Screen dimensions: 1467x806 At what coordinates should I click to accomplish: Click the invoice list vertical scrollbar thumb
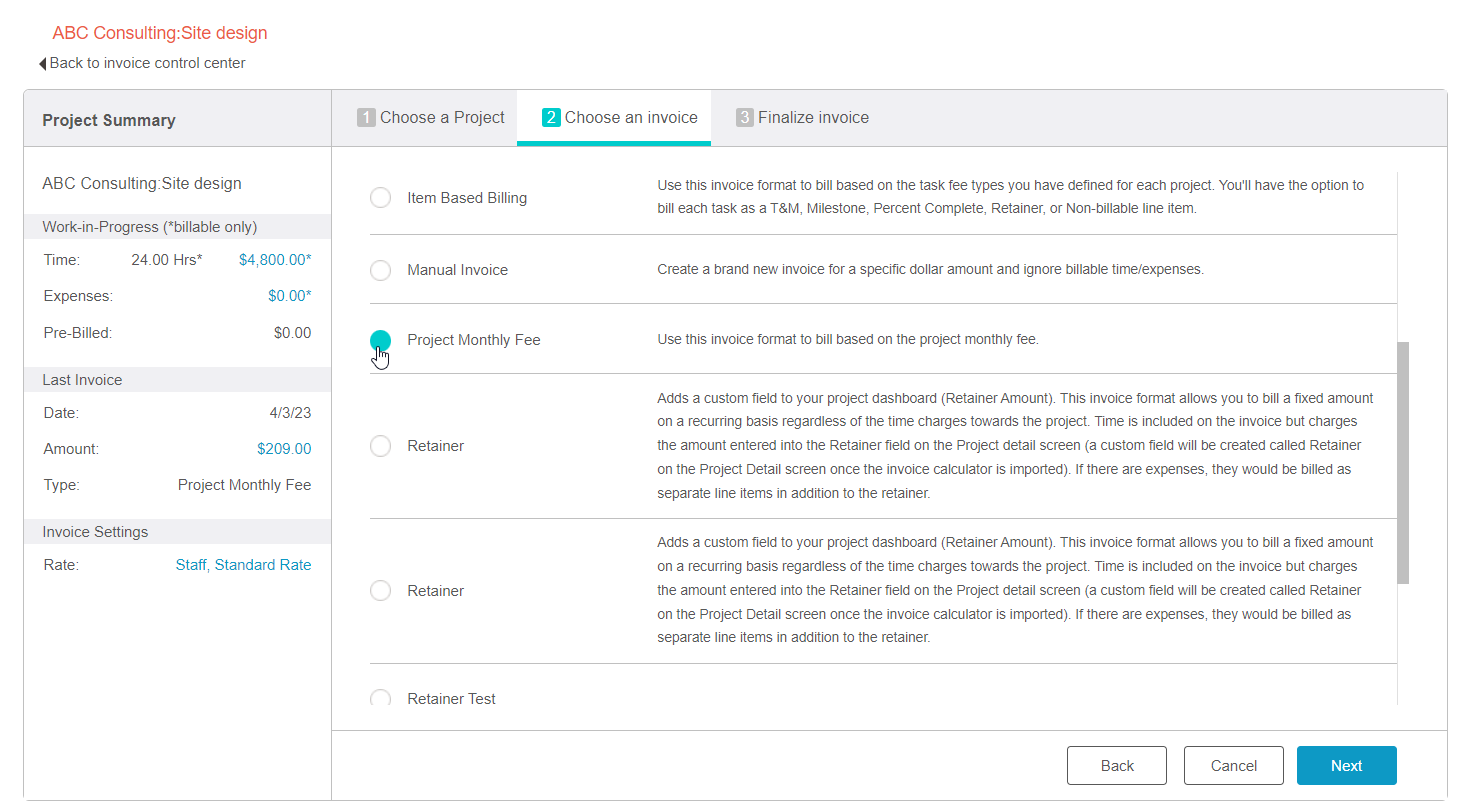point(1403,462)
